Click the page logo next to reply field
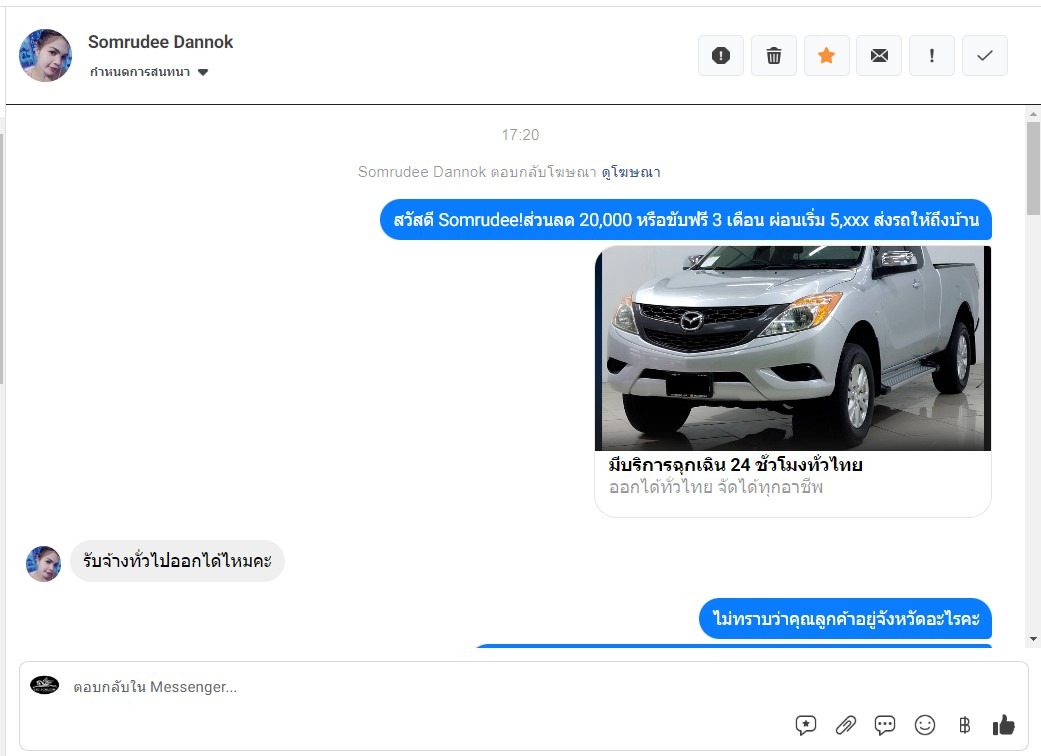Screen dimensions: 1041x756 (x=44, y=685)
